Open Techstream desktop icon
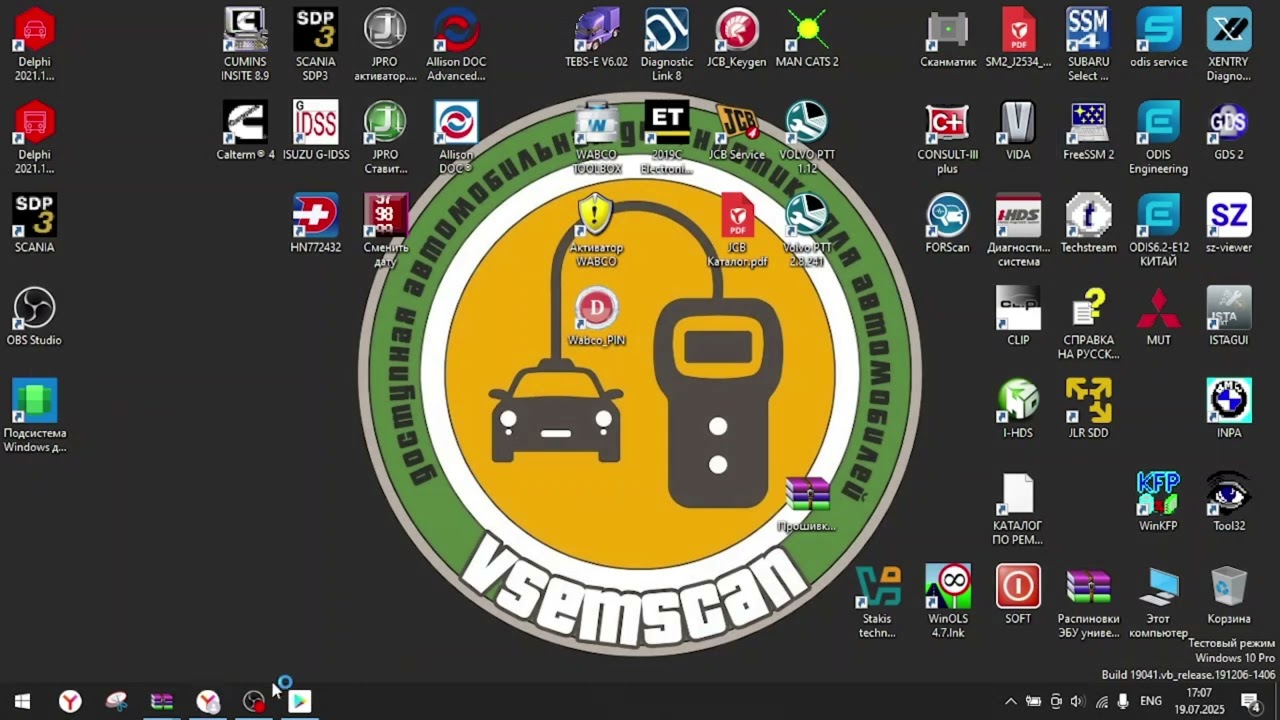Viewport: 1280px width, 720px height. click(1088, 224)
